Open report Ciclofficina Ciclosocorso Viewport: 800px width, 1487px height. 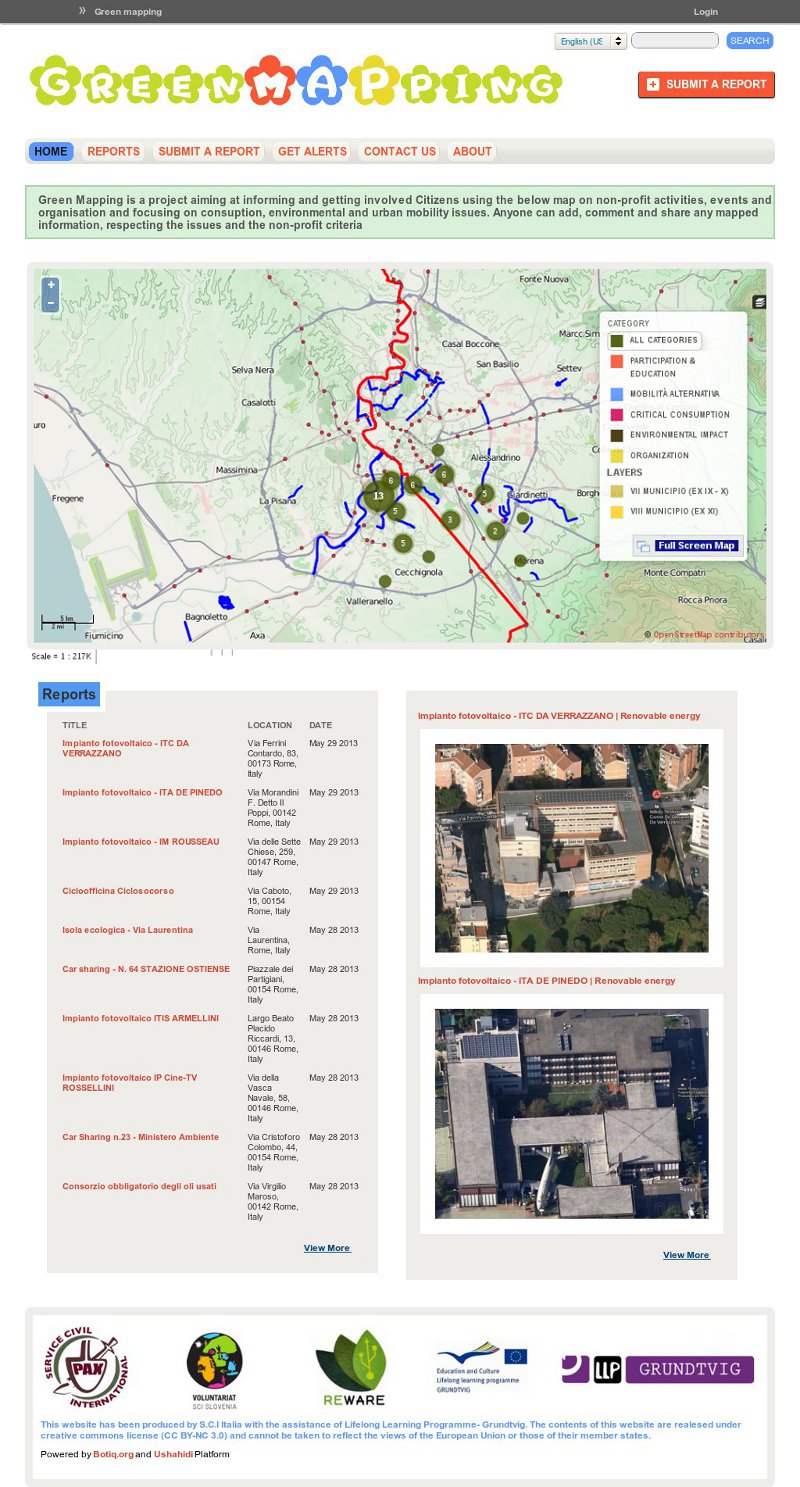[x=118, y=891]
